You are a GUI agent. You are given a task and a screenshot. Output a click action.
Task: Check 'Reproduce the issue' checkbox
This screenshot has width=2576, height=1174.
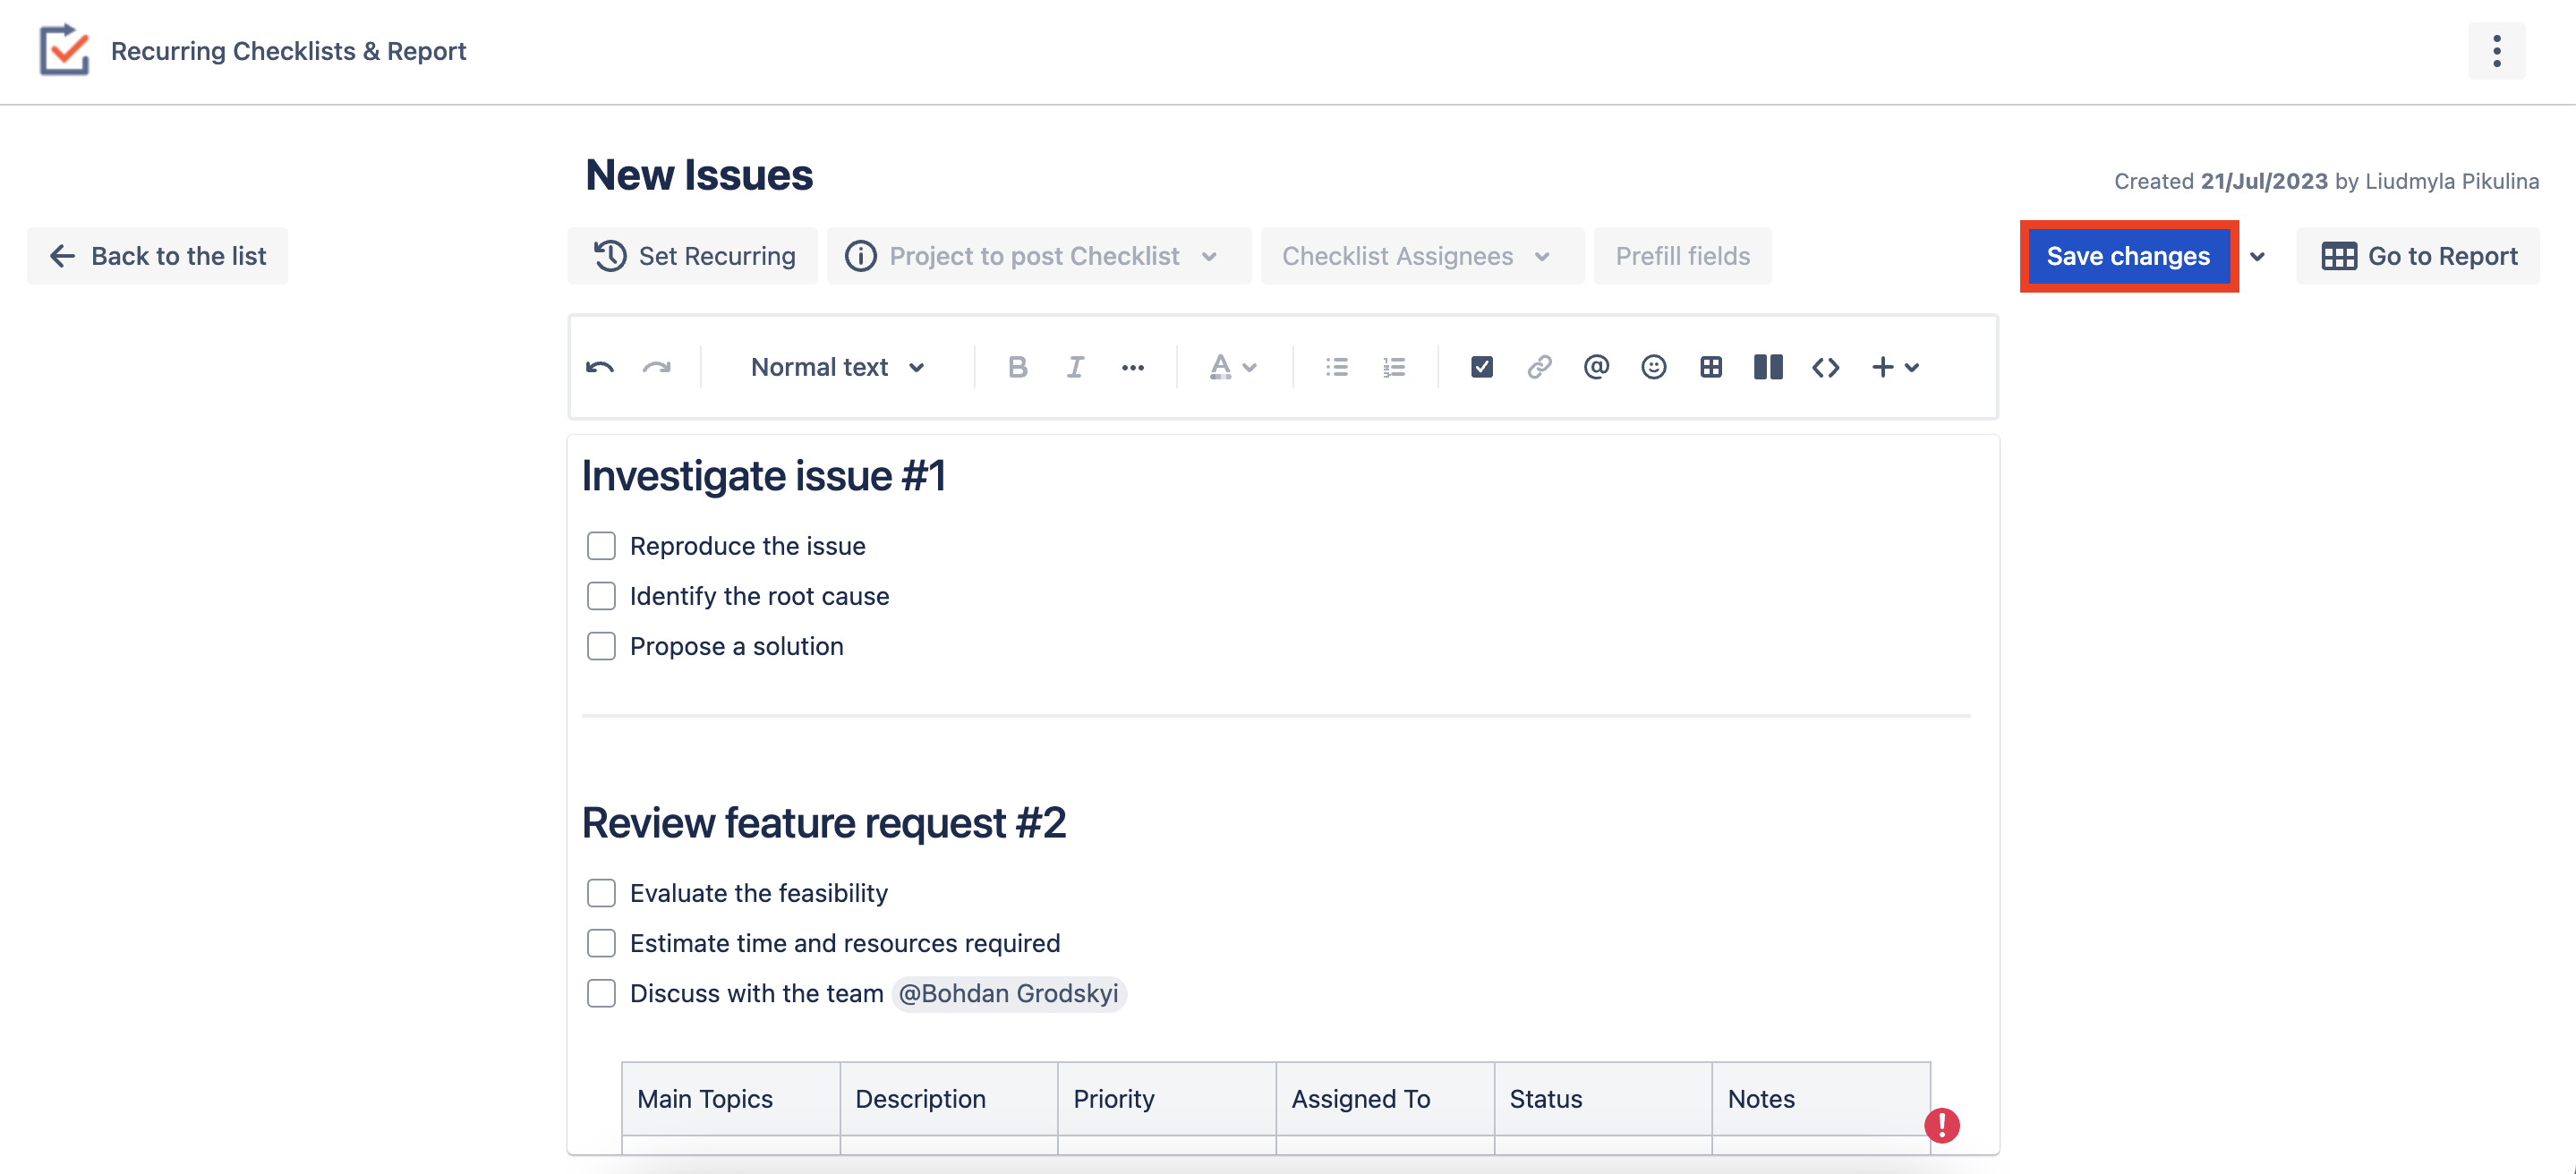click(601, 546)
